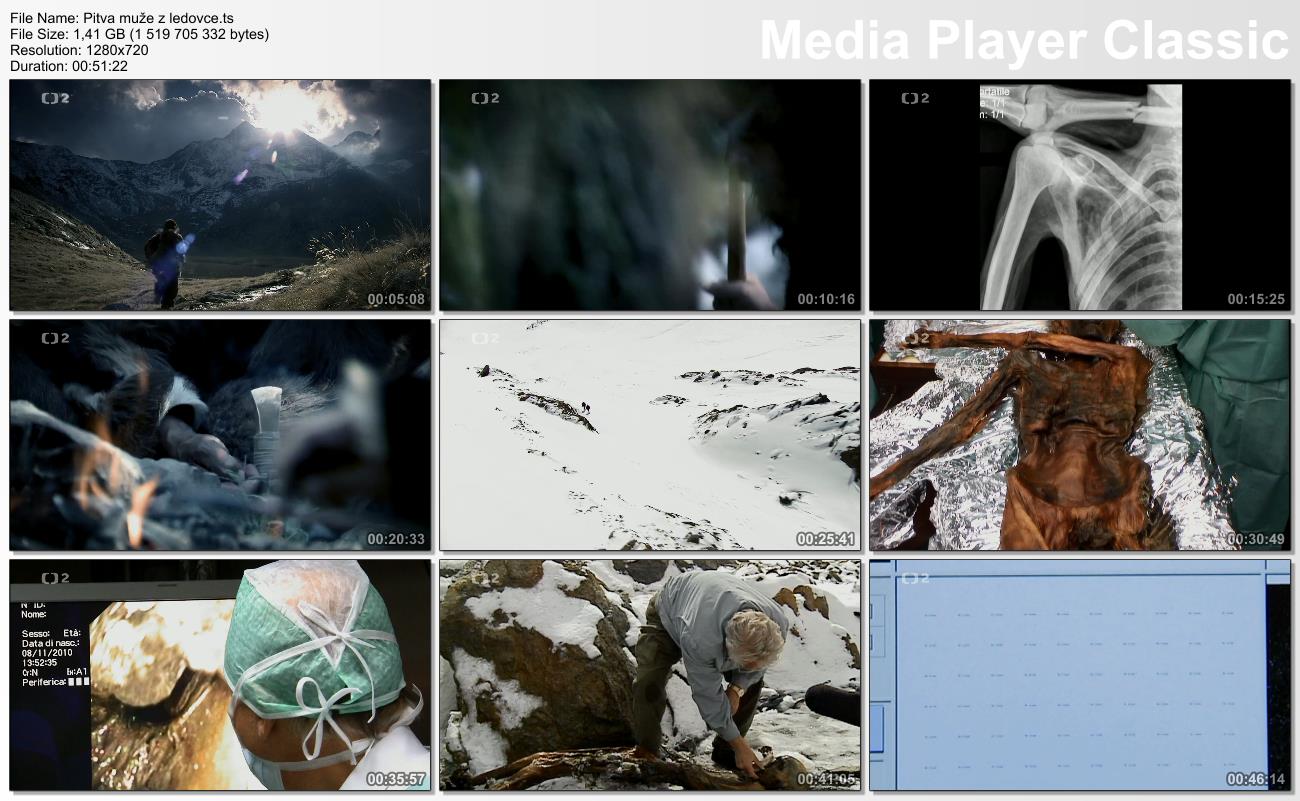Open the mummy on foil thumbnail

(x=1080, y=435)
